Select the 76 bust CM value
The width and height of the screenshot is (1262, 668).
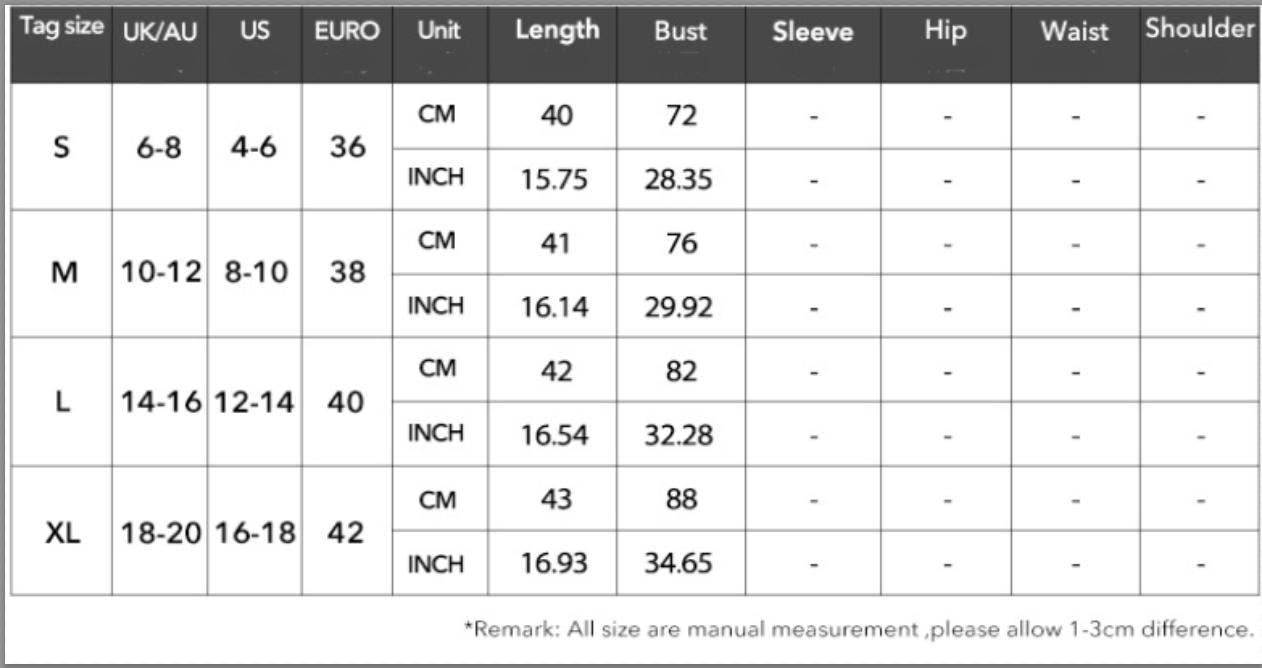(x=681, y=243)
